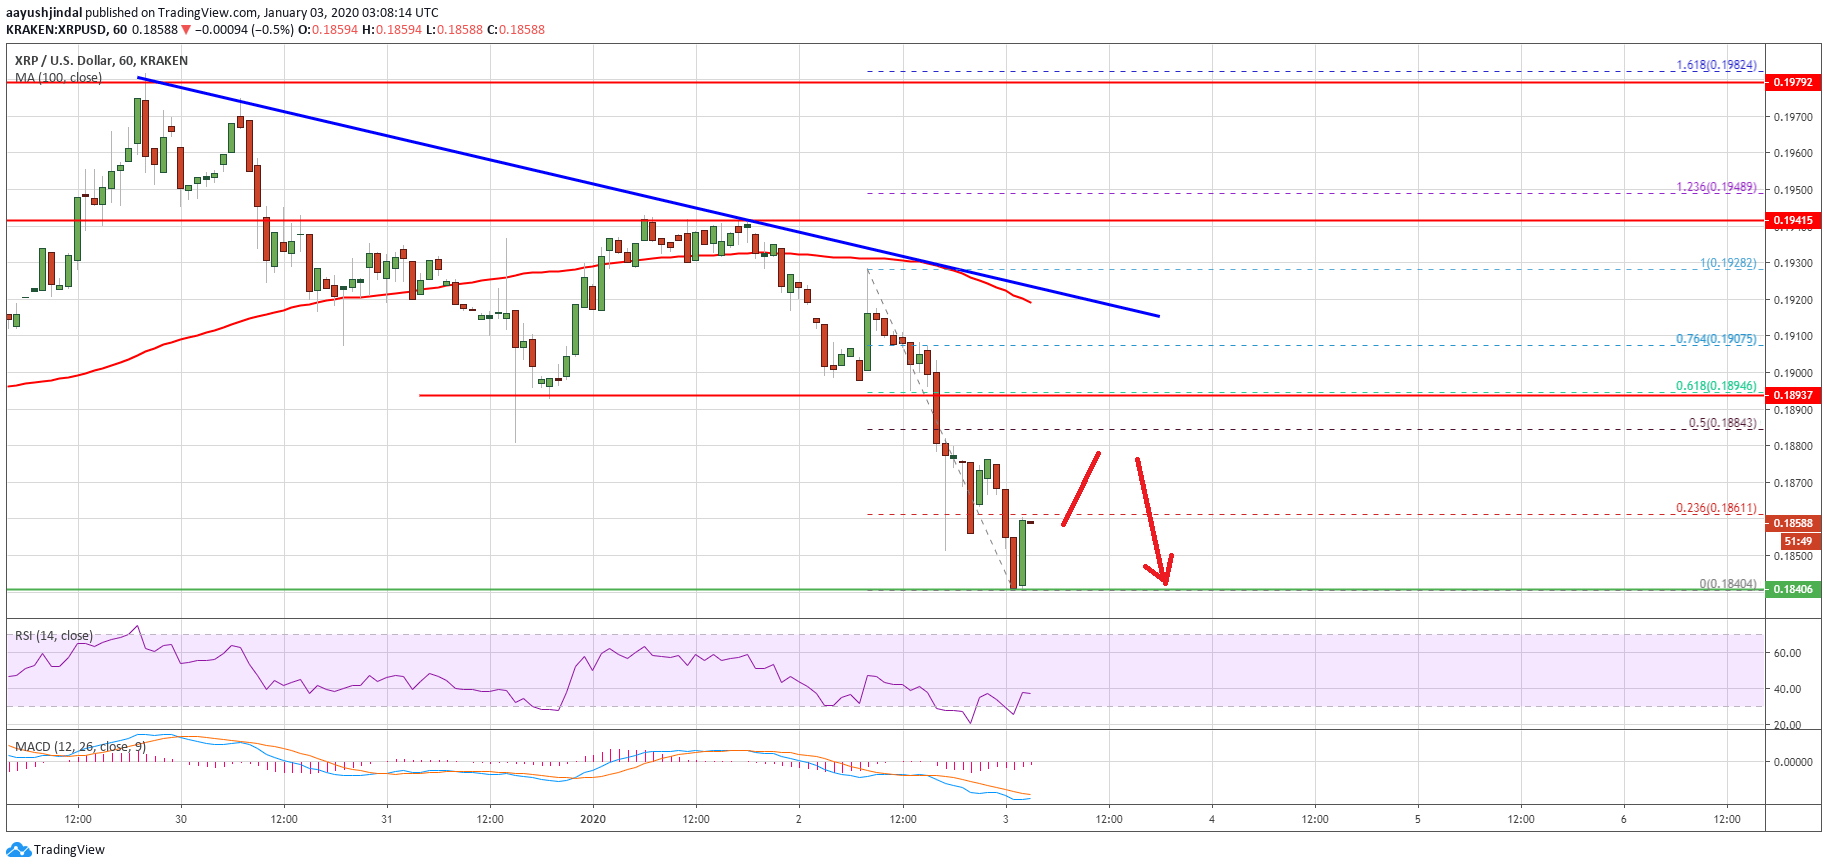Click the C:0.18588 close price value
The height and width of the screenshot is (868, 1828).
tap(515, 30)
